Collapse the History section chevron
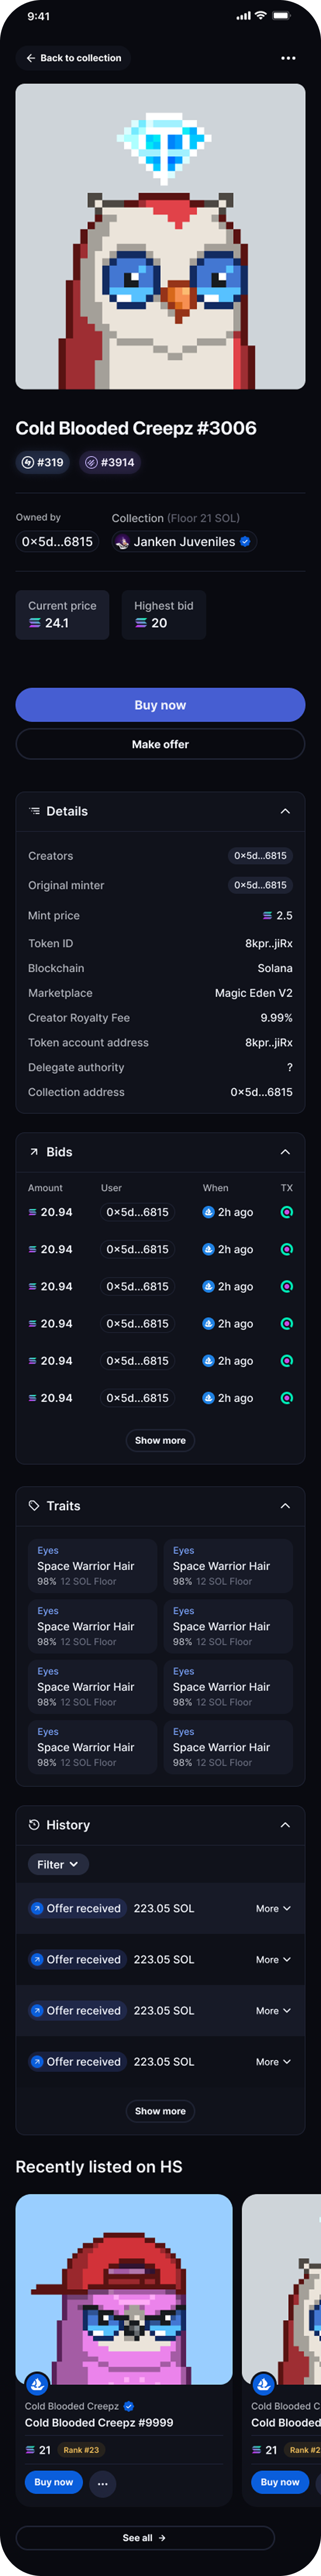The image size is (321, 2576). pos(285,1825)
